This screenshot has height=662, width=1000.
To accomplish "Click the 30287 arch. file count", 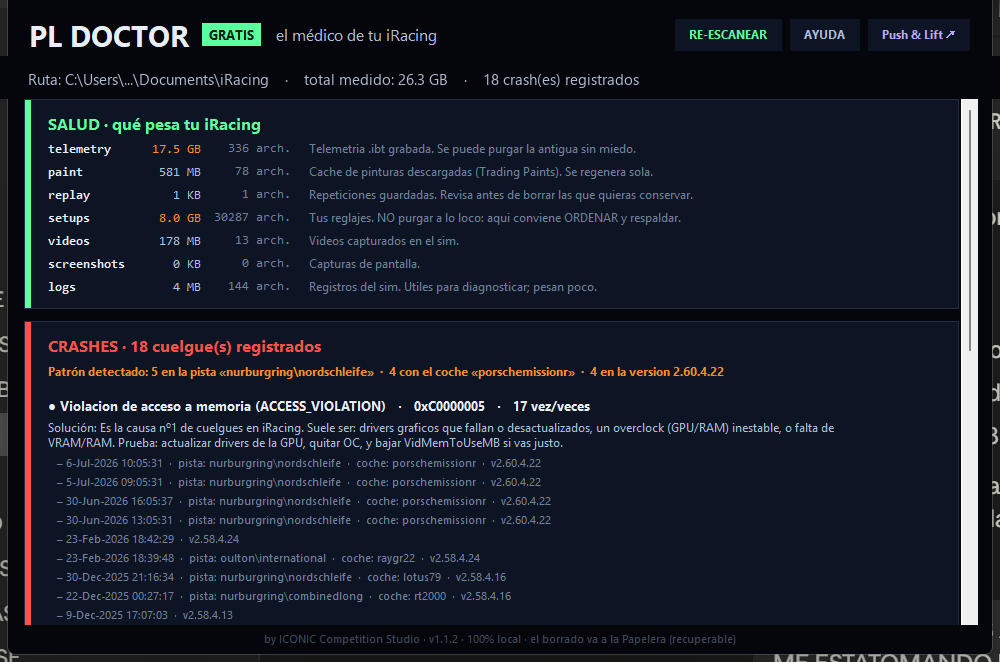I will click(252, 217).
